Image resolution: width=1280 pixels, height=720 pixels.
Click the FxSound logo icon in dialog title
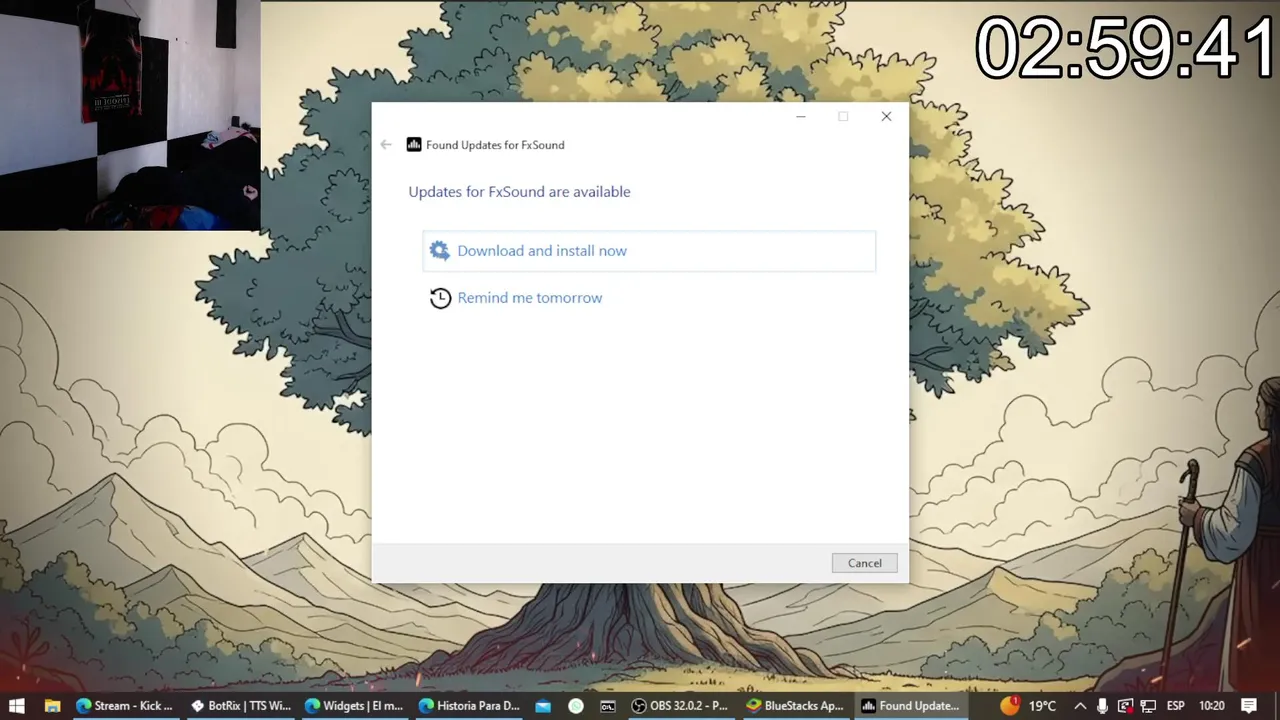[414, 145]
